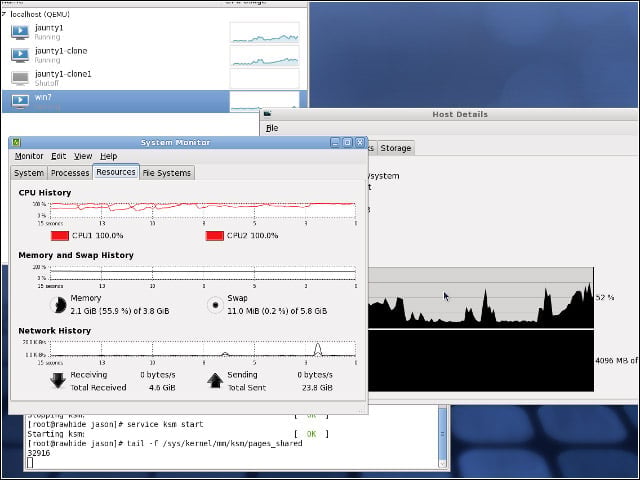
Task: Click the Sending up-arrow icon
Action: coord(215,380)
